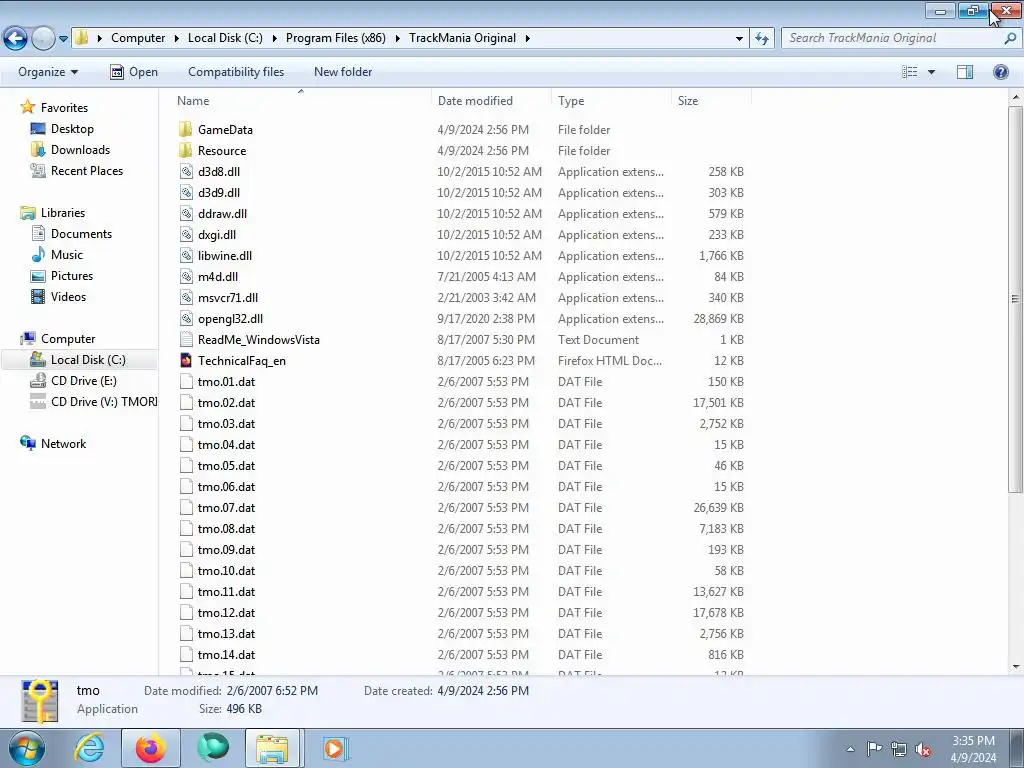Launch Internet Explorer from taskbar
Screen dimensions: 1024x768
89,748
